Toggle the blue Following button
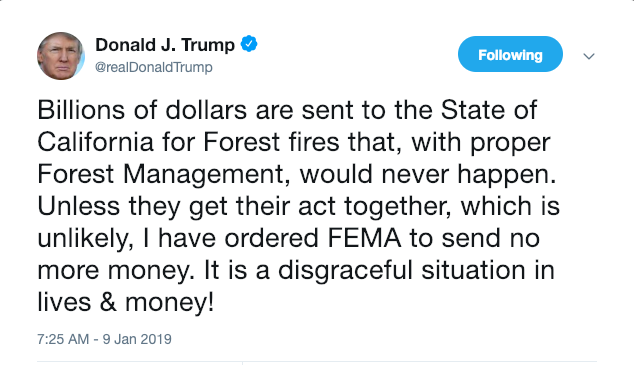634x365 pixels. tap(510, 54)
